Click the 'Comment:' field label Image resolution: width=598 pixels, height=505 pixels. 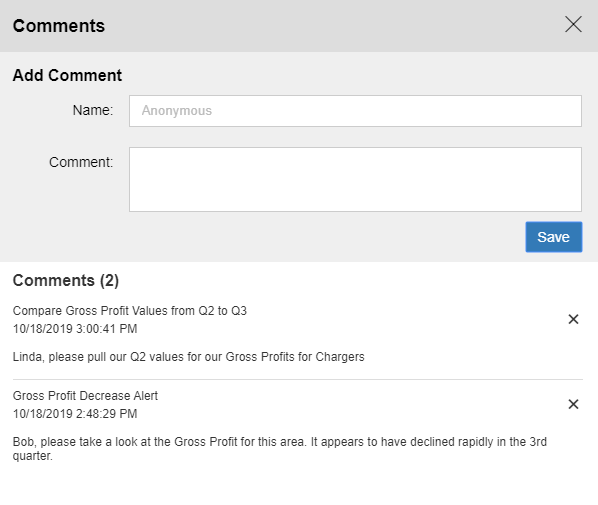tap(81, 162)
